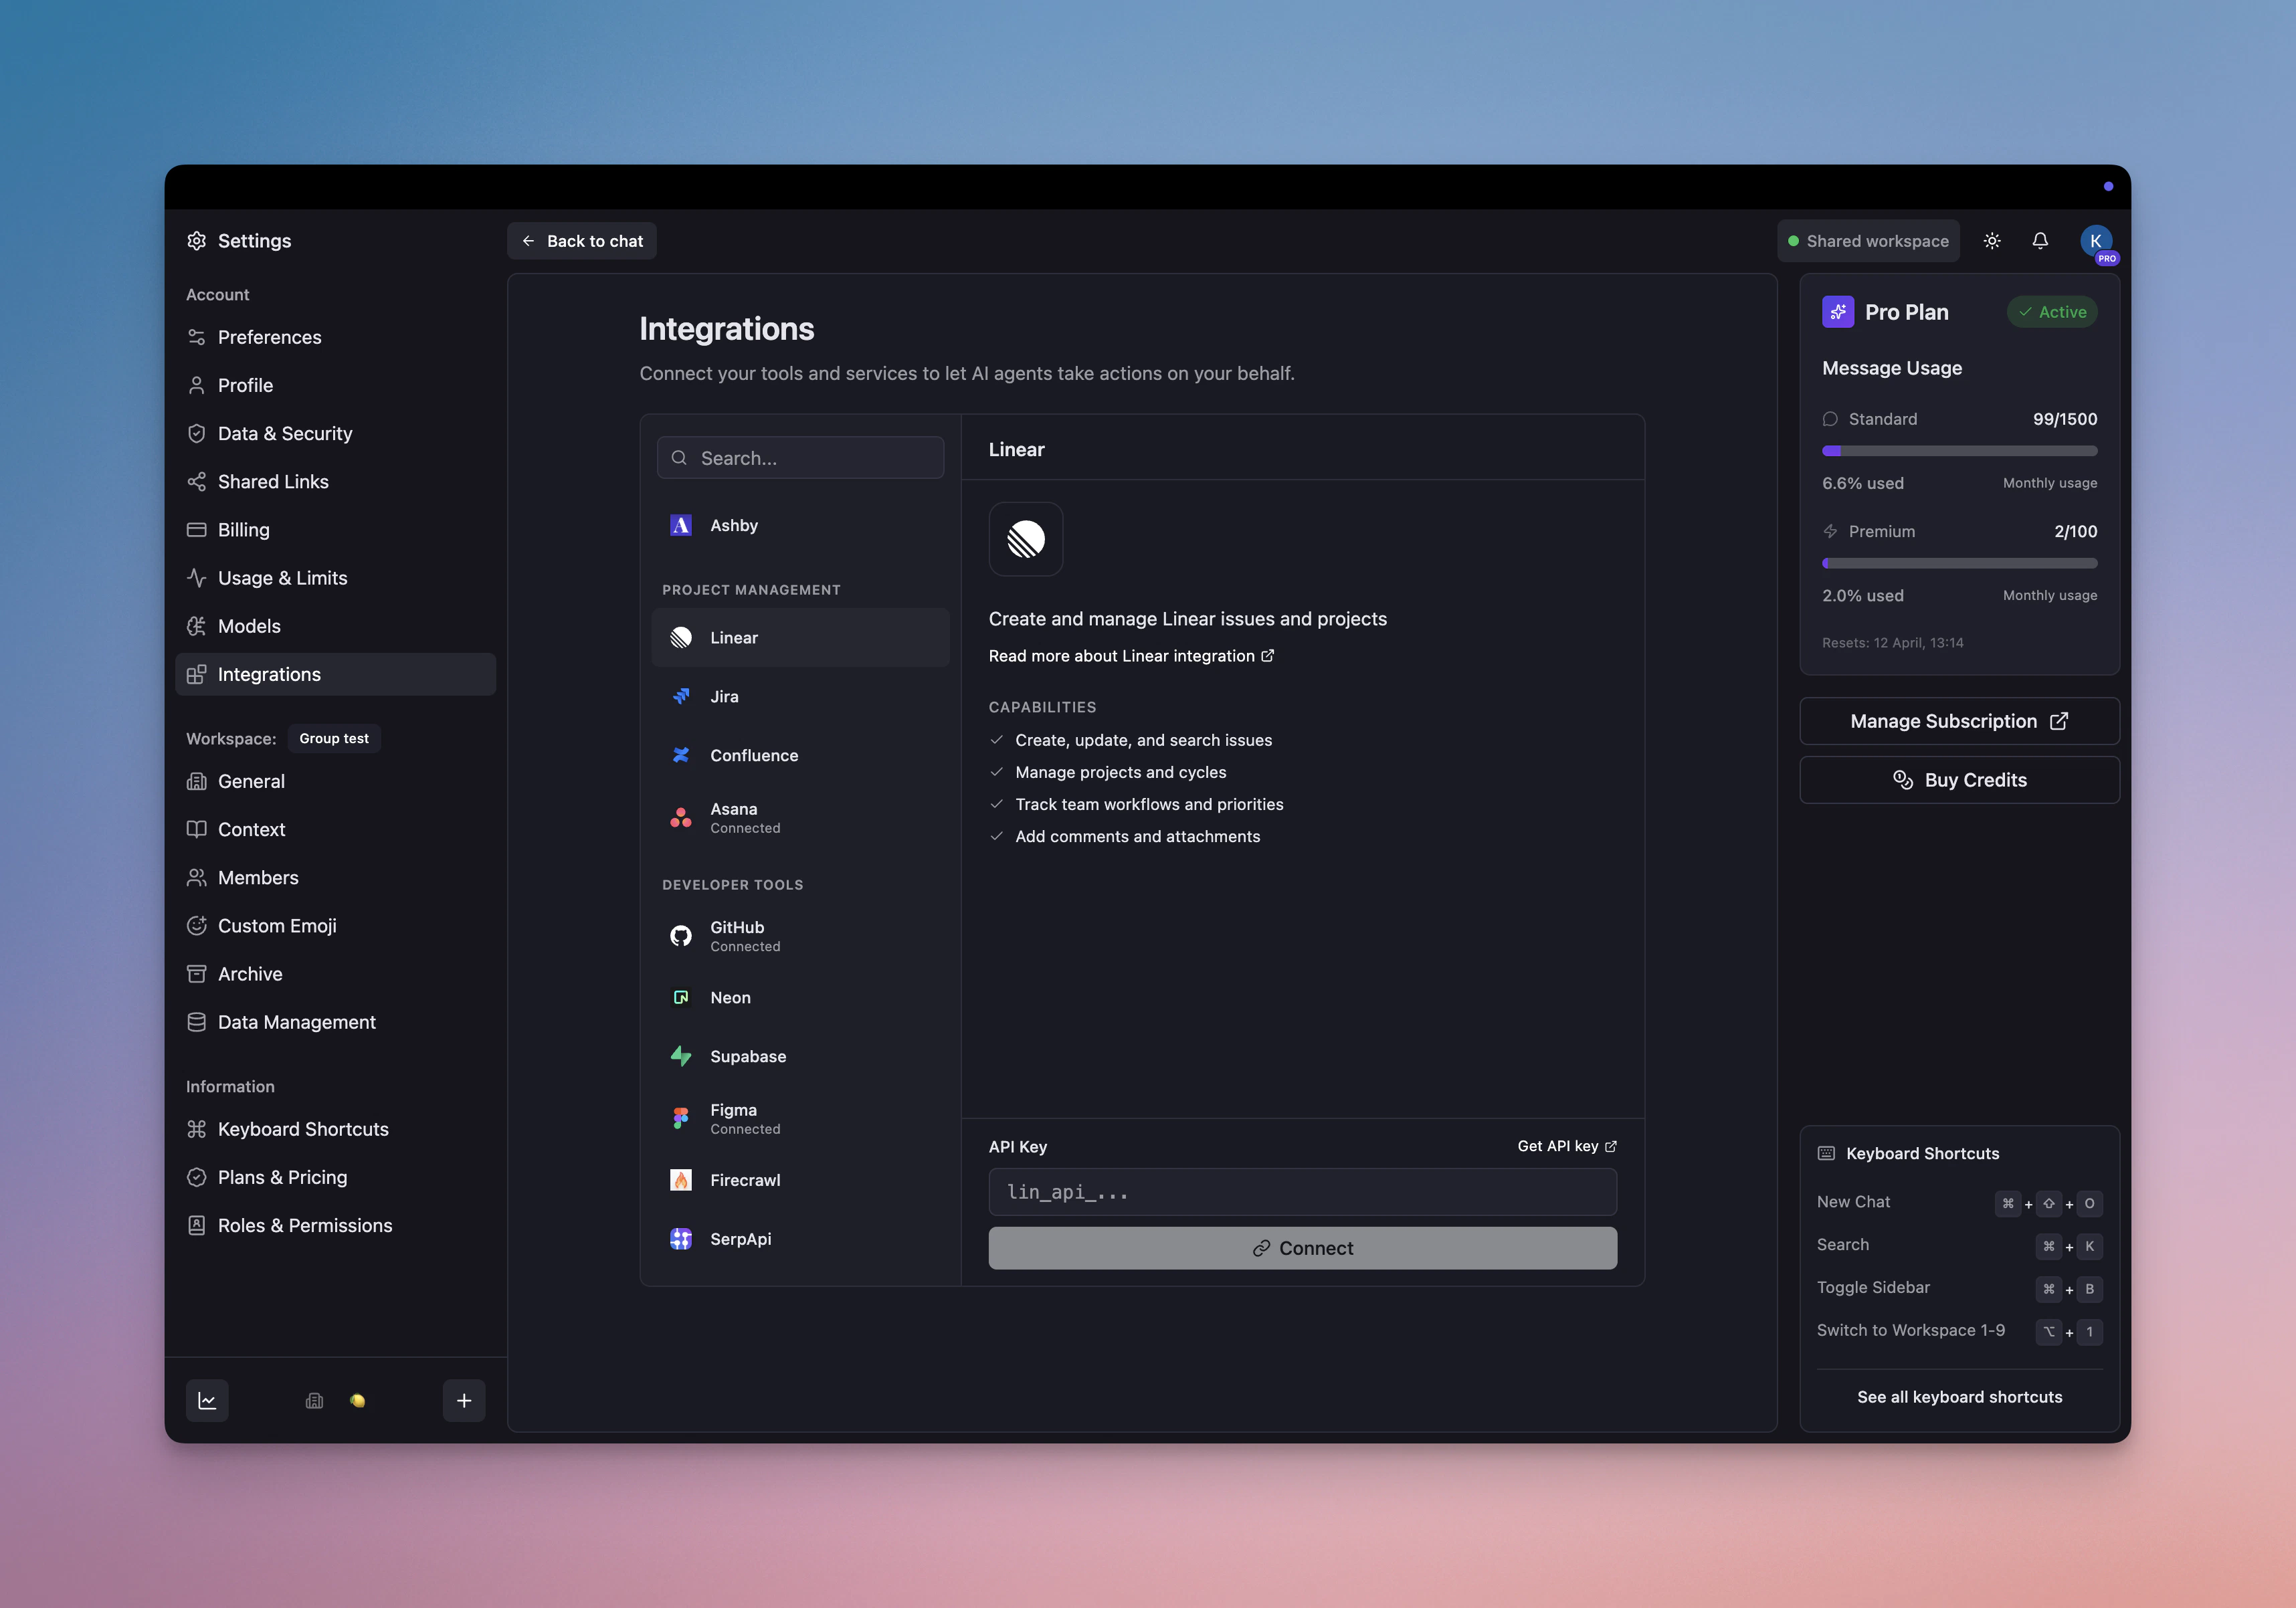
Task: Select the Linear integration icon
Action: pyautogui.click(x=681, y=637)
